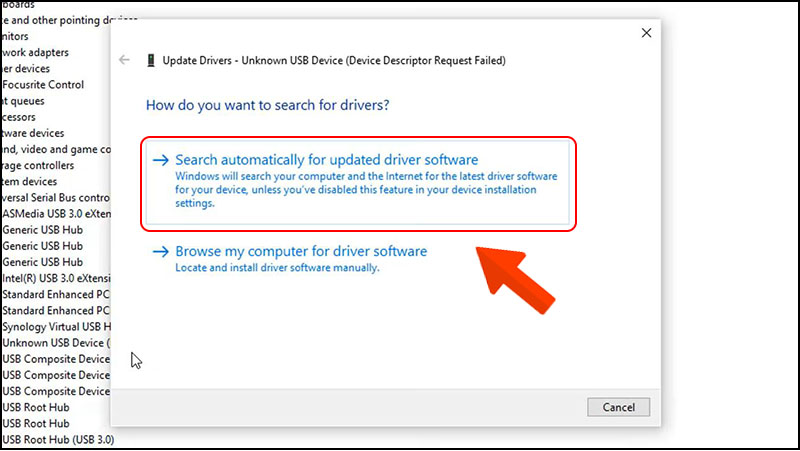800x451 pixels.
Task: Select the ASMedia USB 3.0 host controller entry
Action: [55, 214]
